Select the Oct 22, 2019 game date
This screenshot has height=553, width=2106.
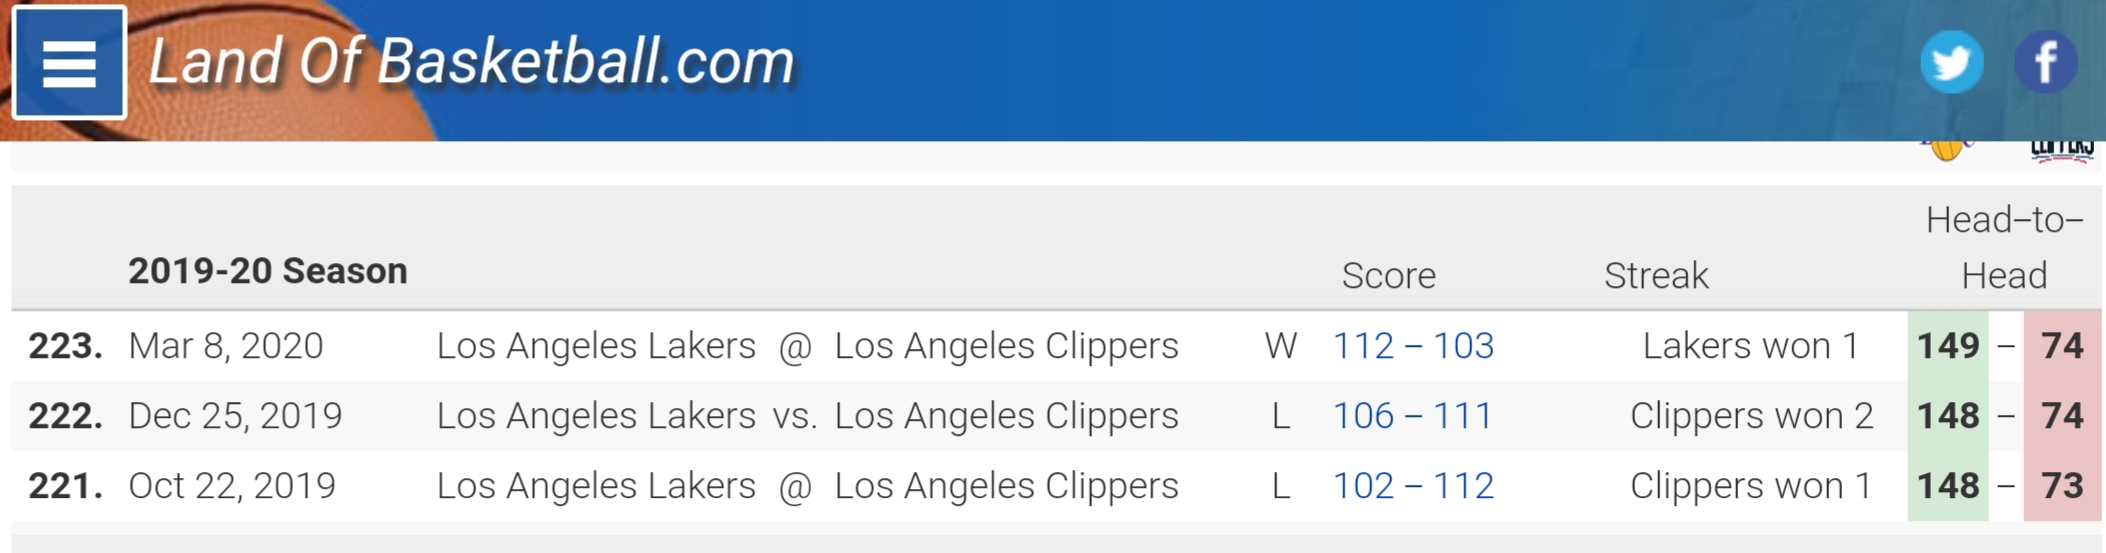pos(232,486)
